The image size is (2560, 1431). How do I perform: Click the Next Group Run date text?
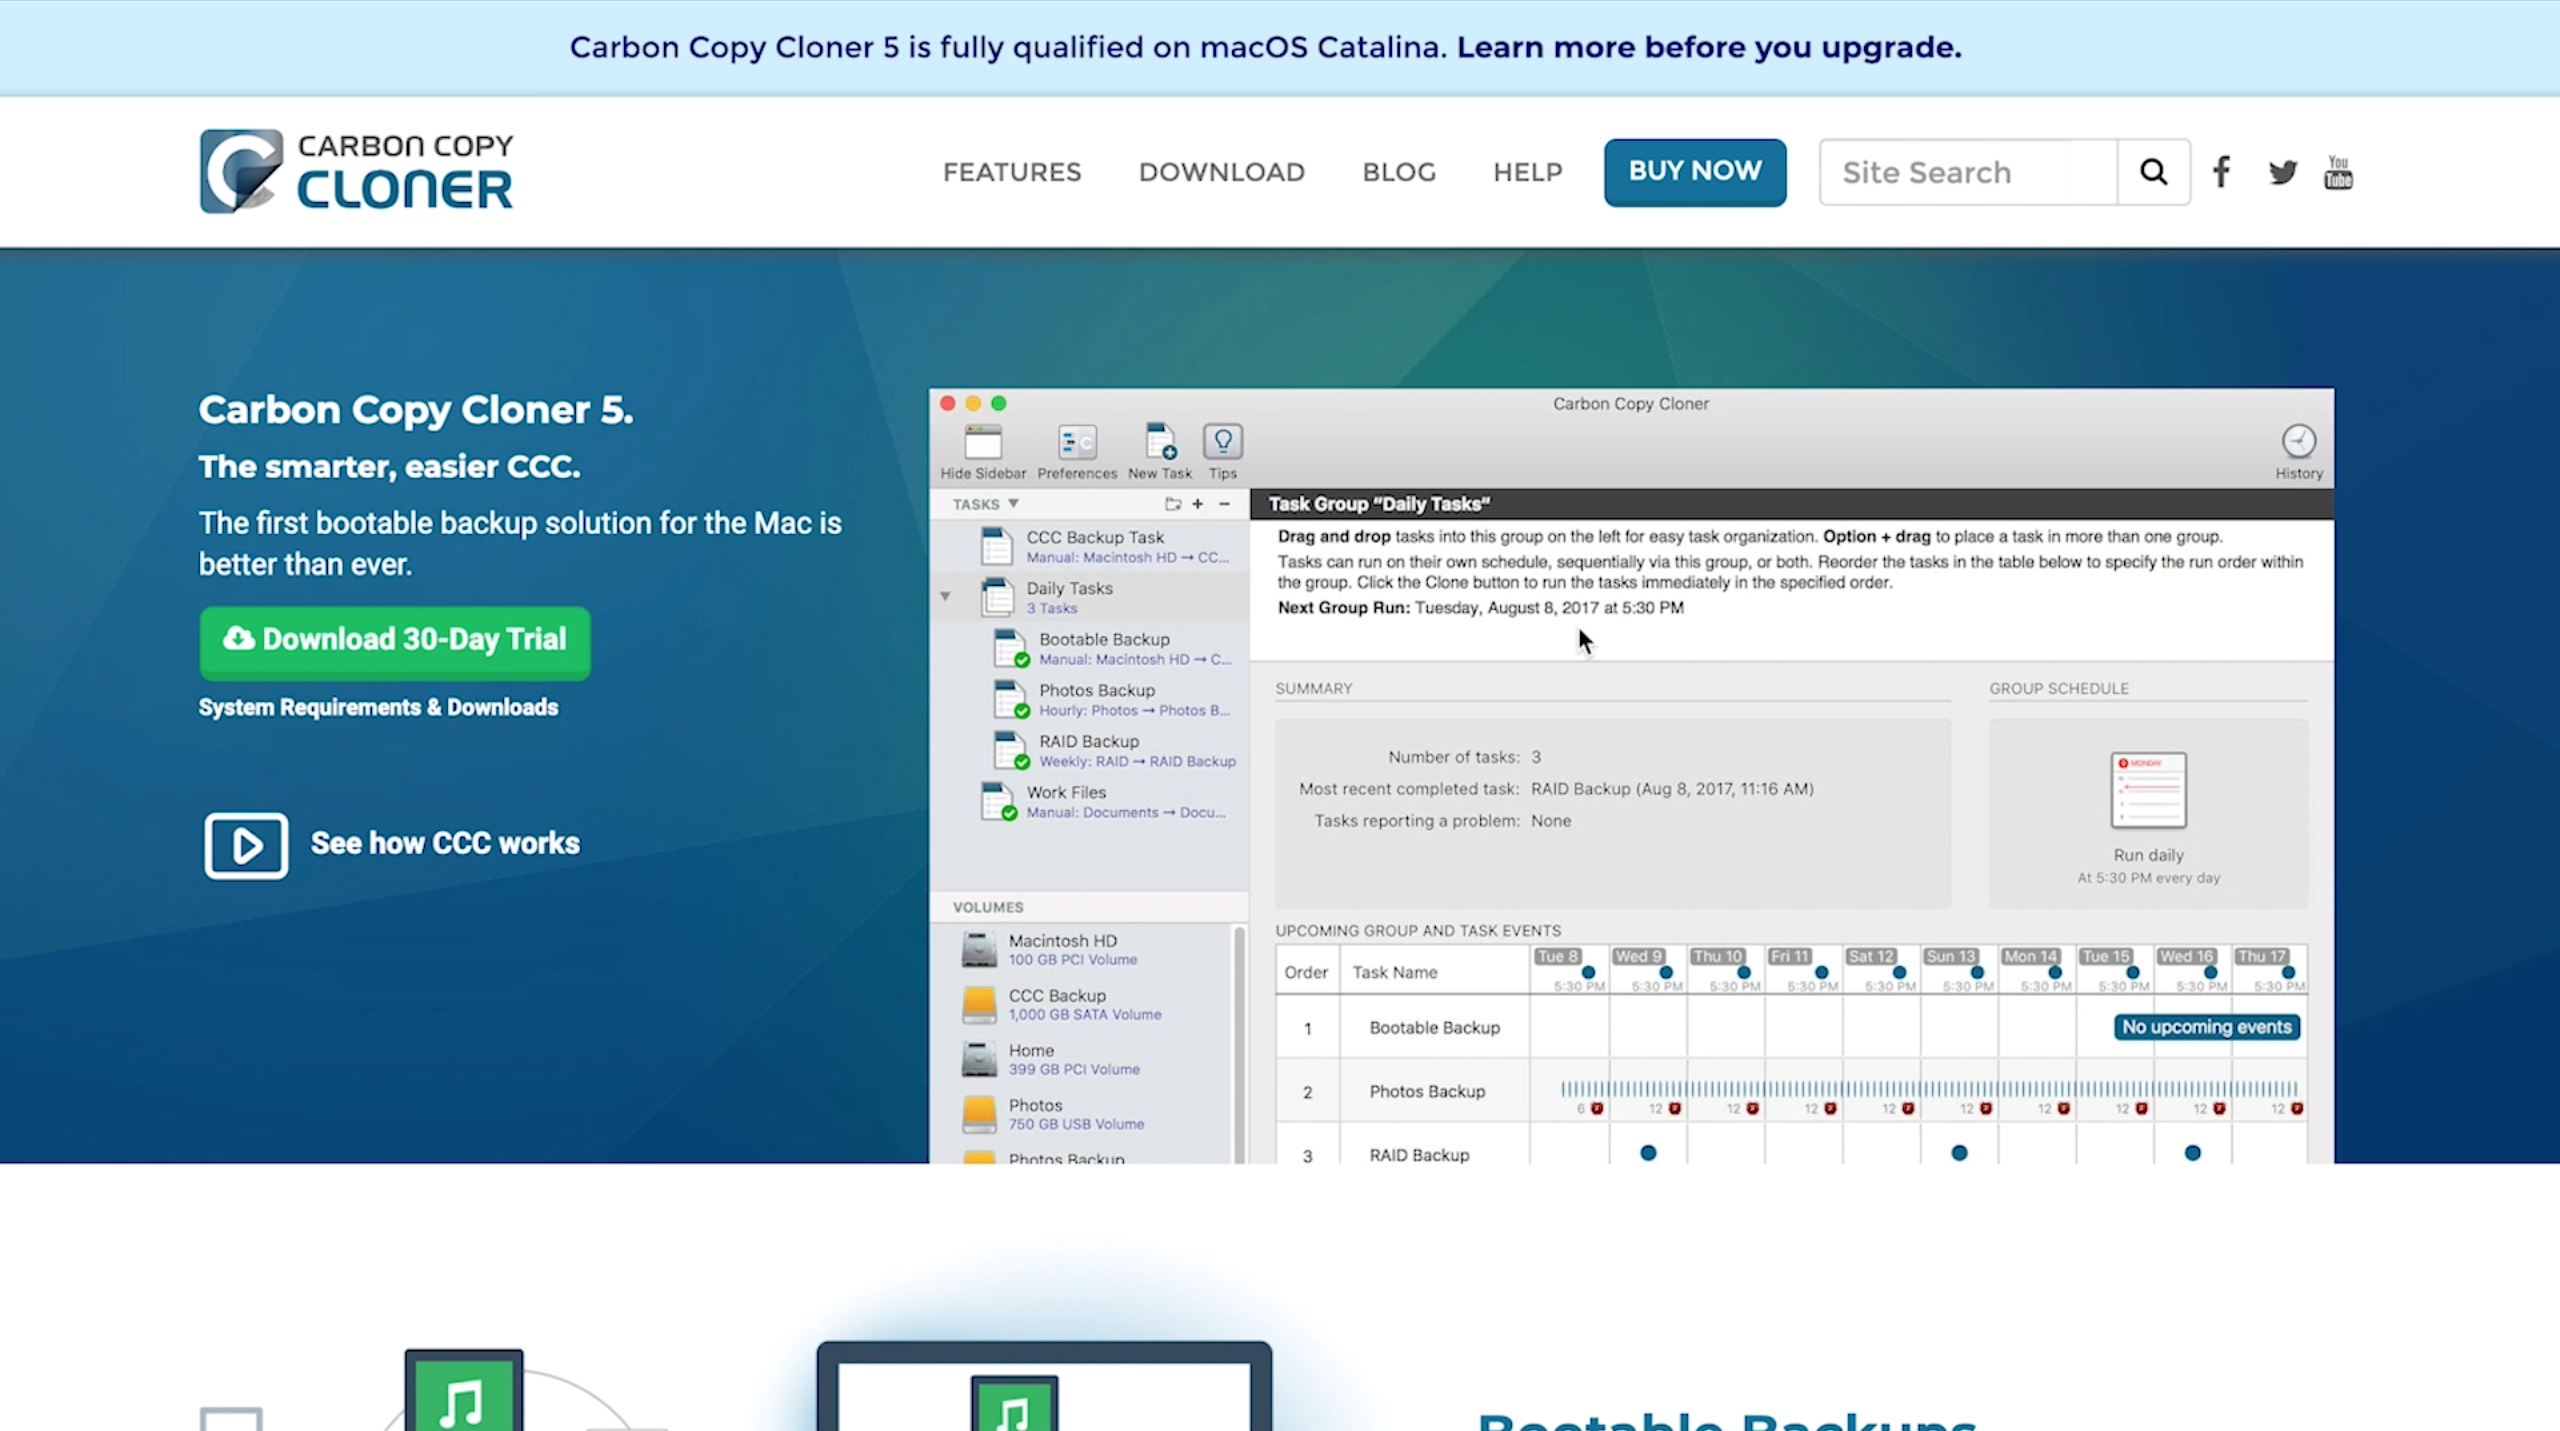click(x=1549, y=607)
